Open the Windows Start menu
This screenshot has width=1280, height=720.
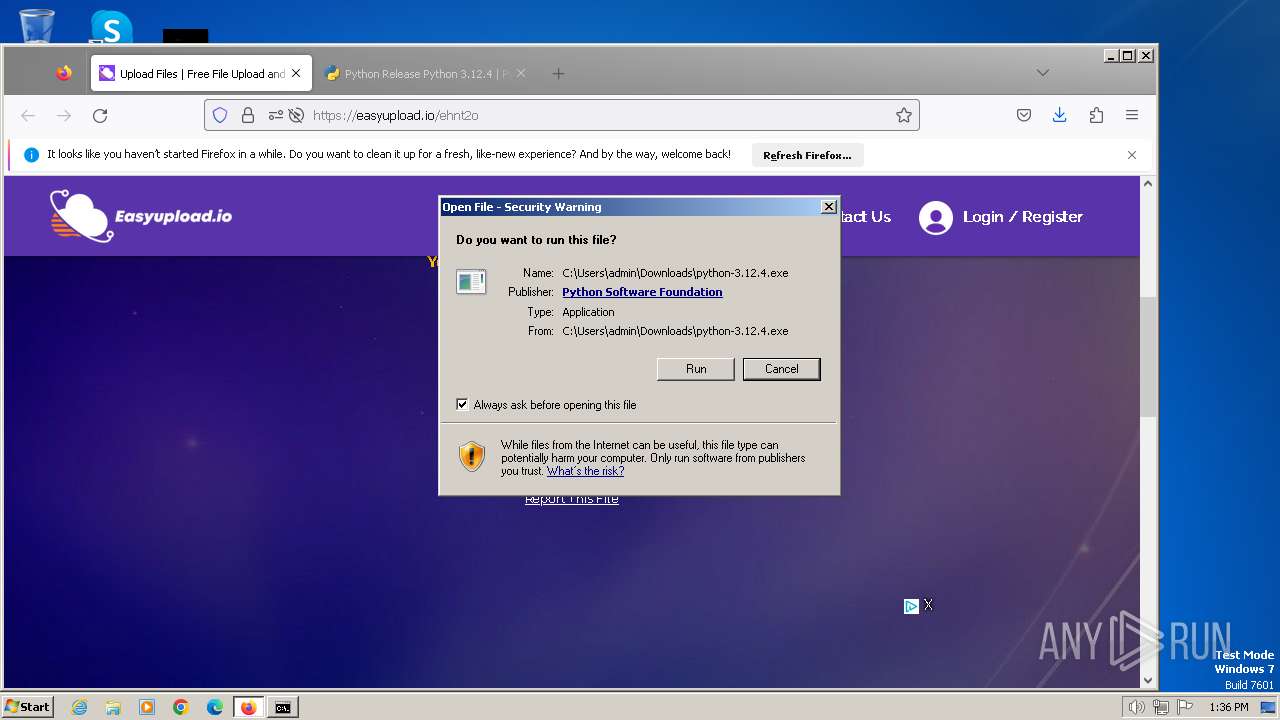click(28, 707)
